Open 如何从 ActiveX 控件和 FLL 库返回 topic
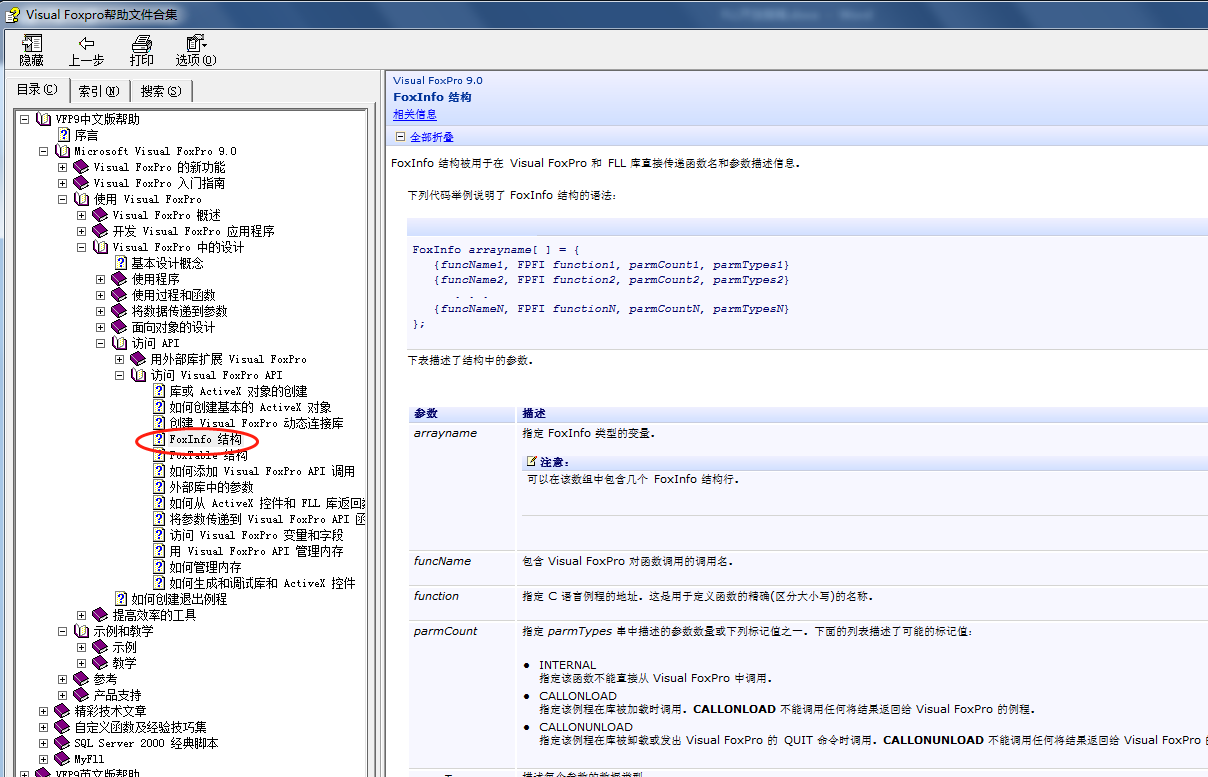1208x777 pixels. click(267, 503)
